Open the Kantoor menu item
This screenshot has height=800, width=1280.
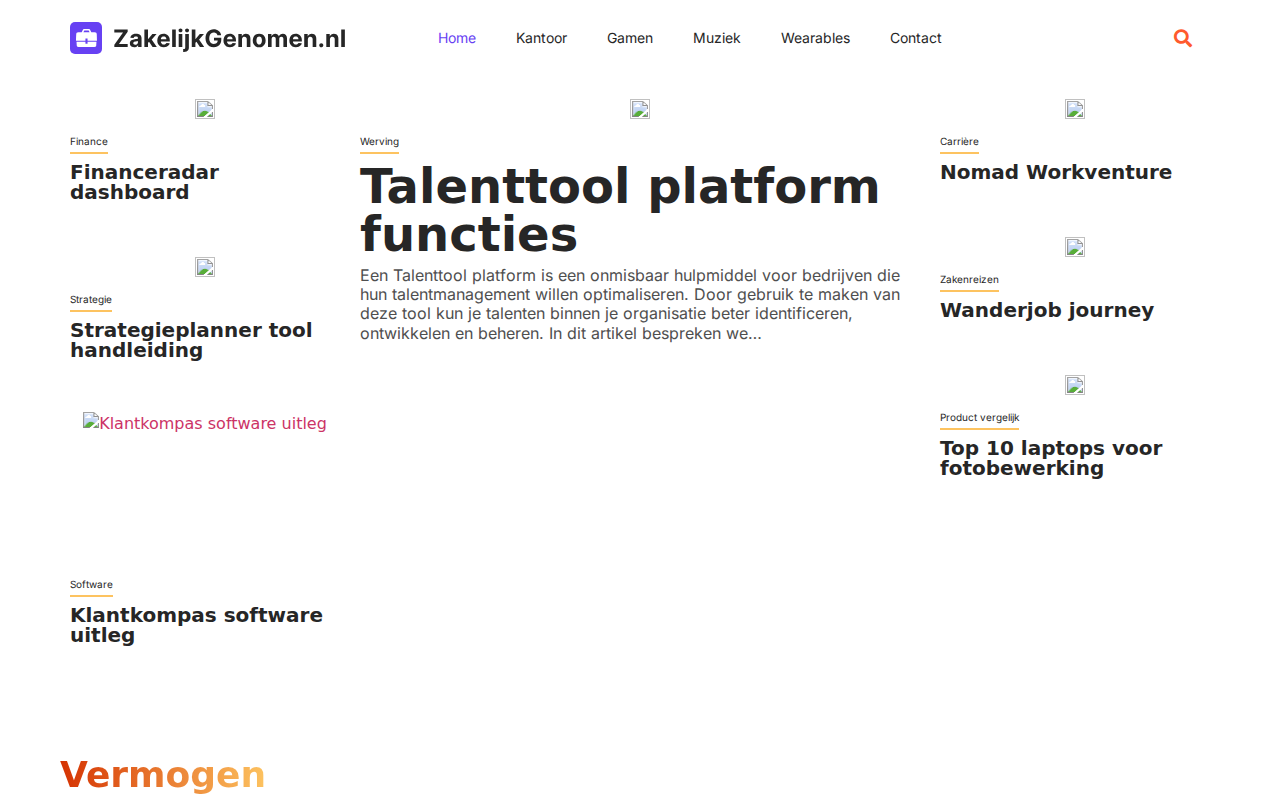[x=541, y=38]
